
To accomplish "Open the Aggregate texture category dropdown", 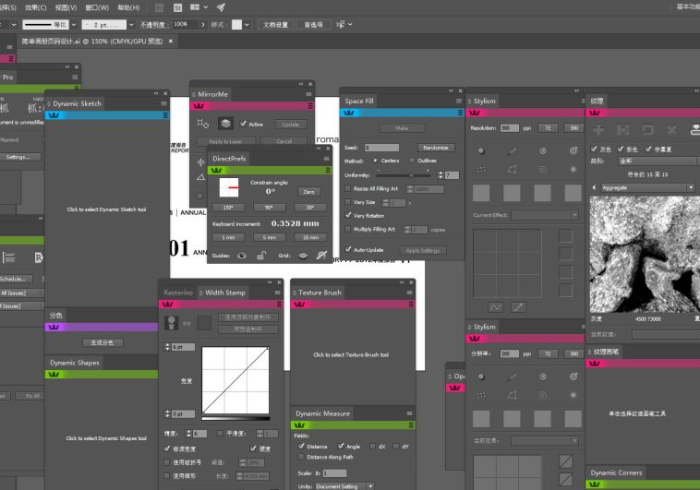I will (x=639, y=187).
